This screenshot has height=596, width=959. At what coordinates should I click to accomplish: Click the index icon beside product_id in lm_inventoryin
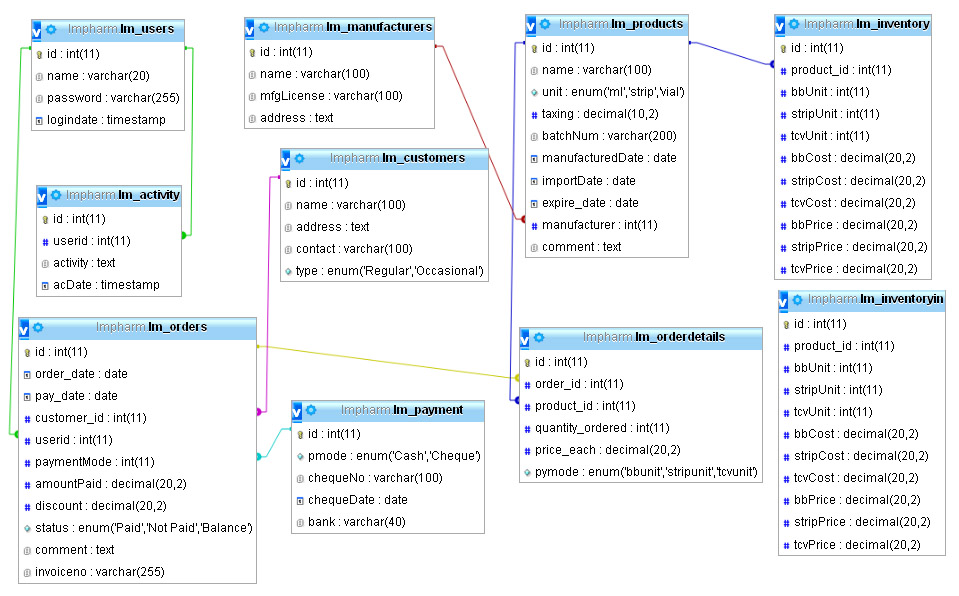pyautogui.click(x=787, y=345)
